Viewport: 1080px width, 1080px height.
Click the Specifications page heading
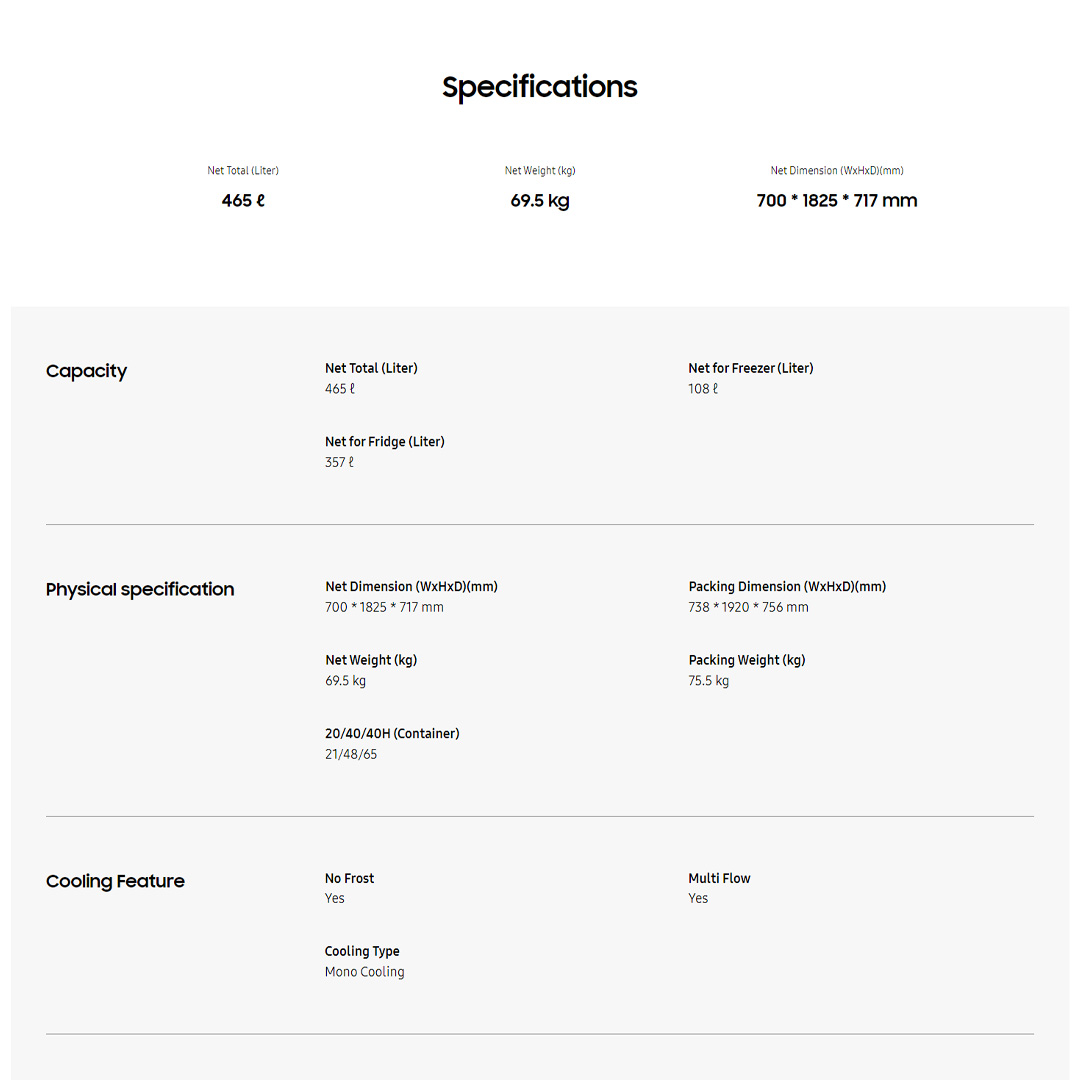pyautogui.click(x=540, y=87)
